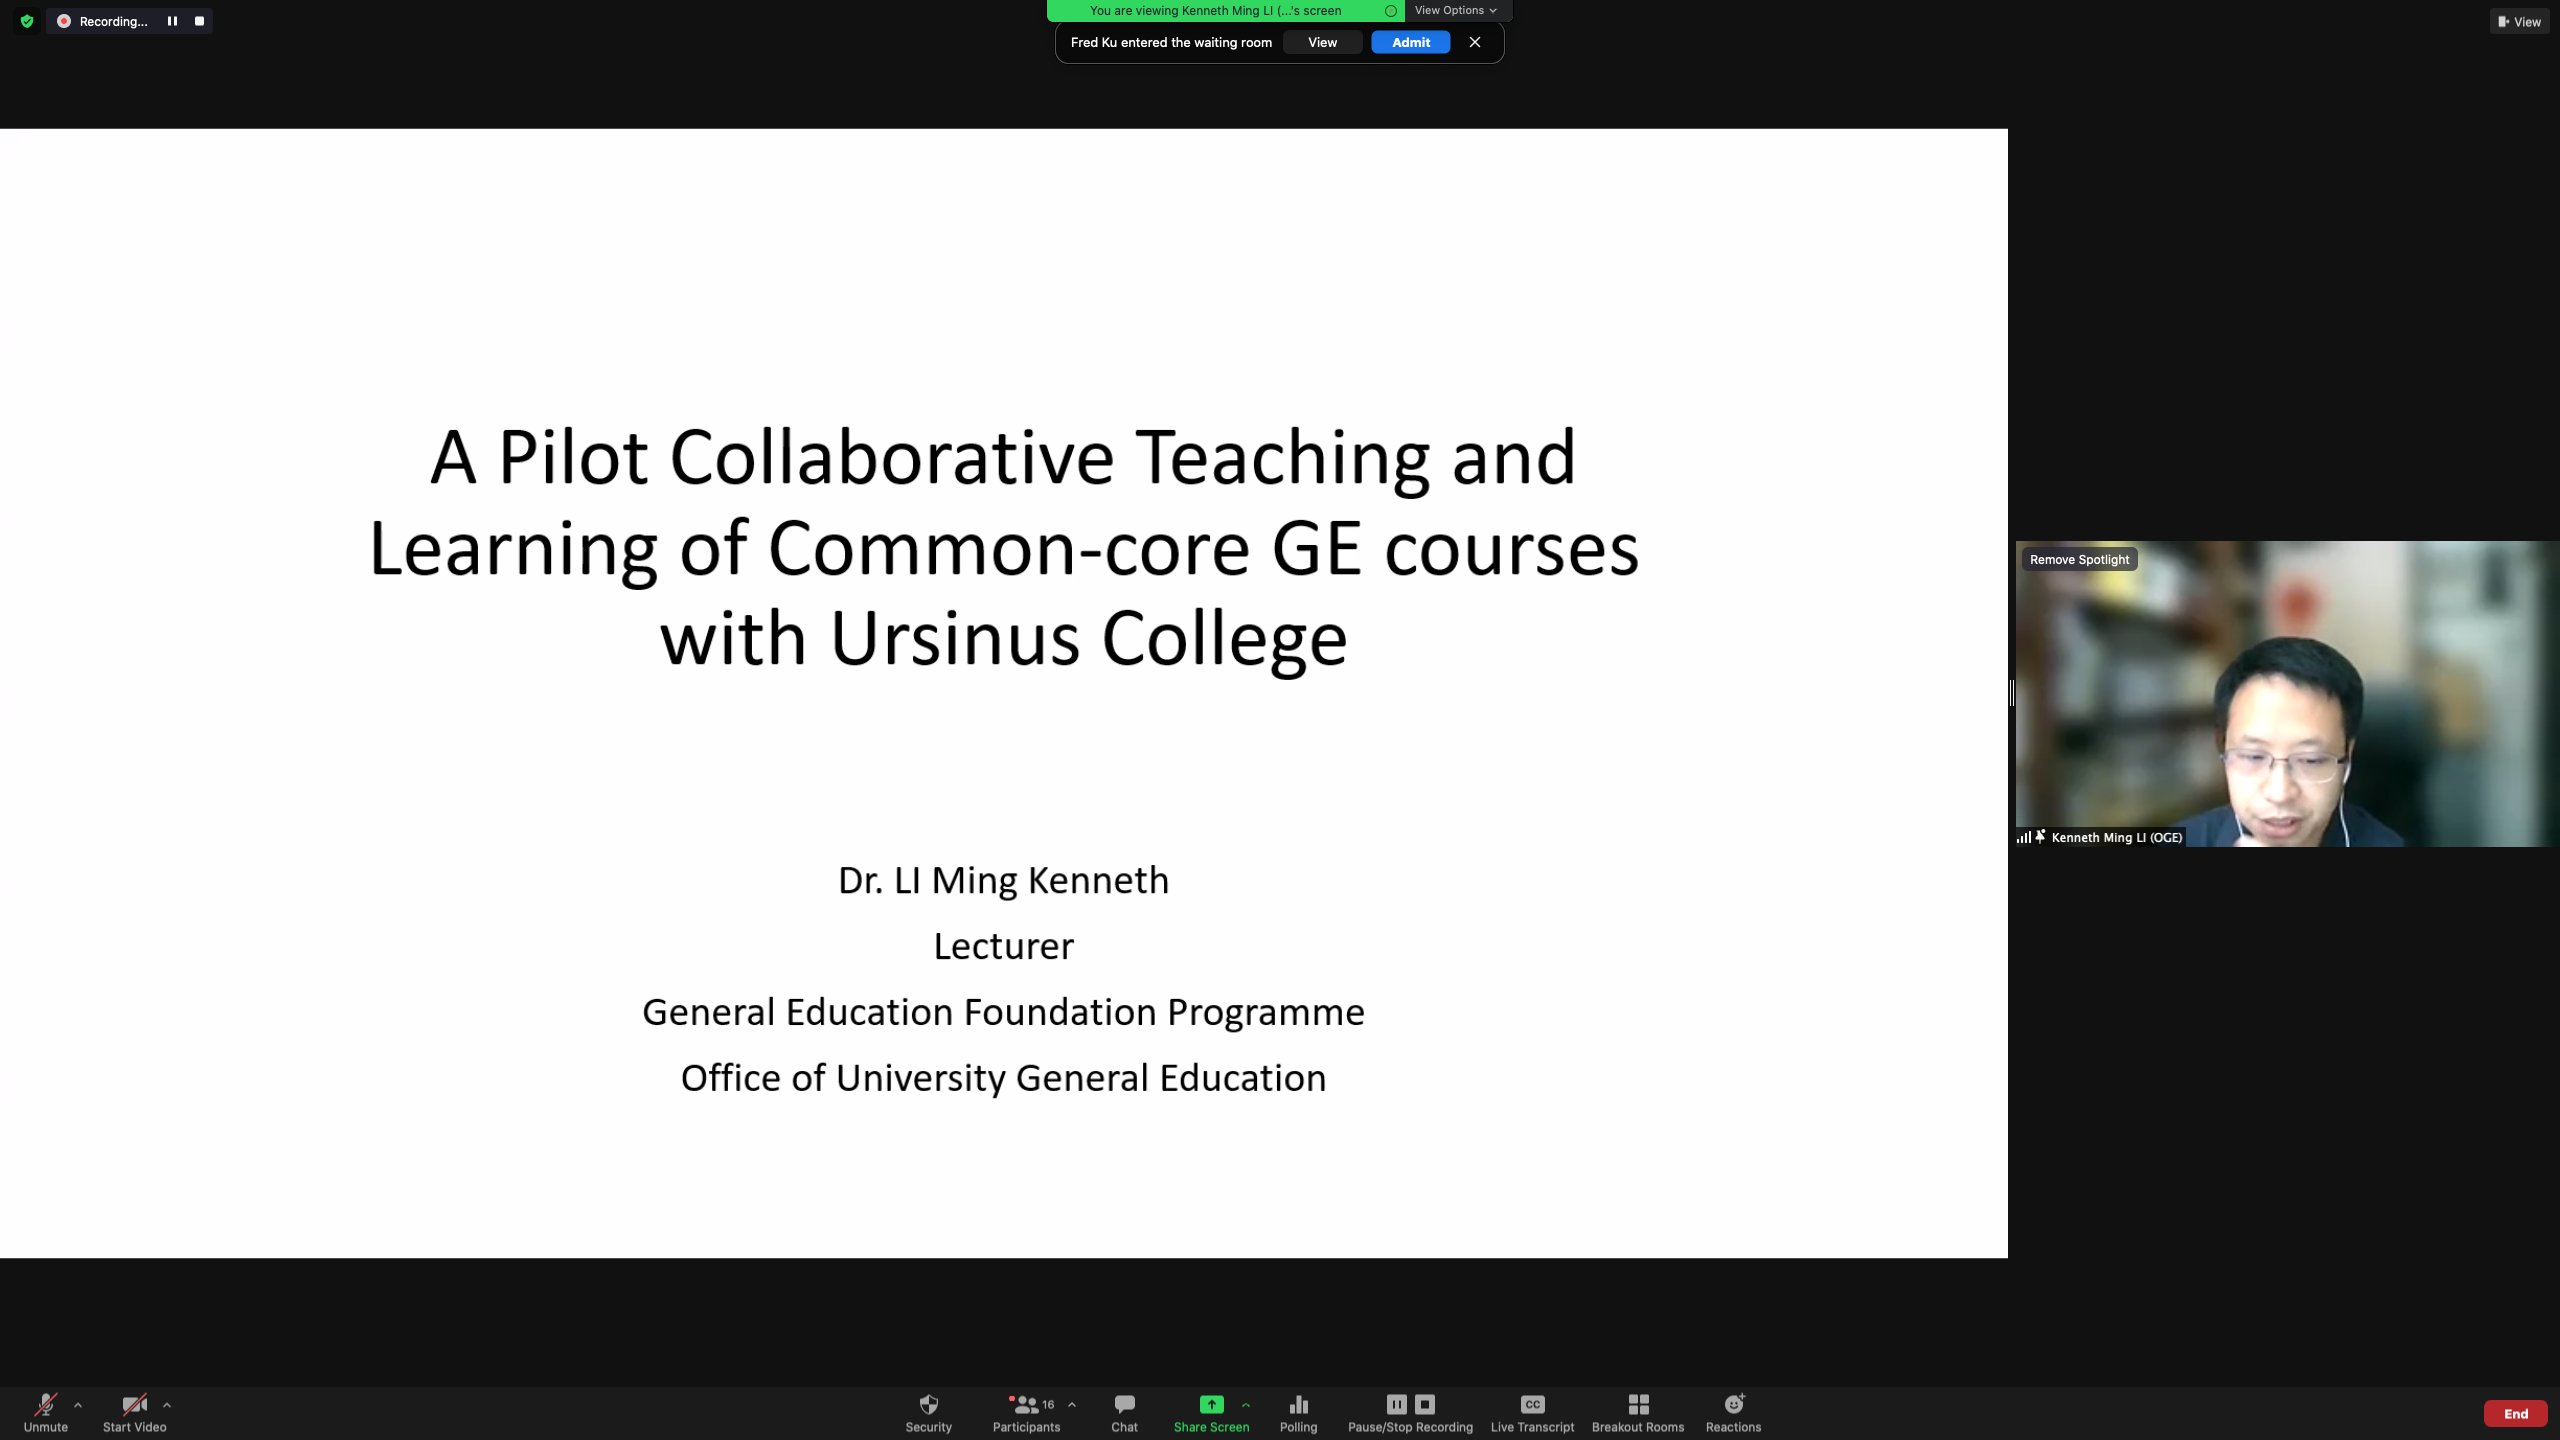Viewport: 2560px width, 1440px height.
Task: Expand video options arrow next to Start Video
Action: pos(167,1405)
